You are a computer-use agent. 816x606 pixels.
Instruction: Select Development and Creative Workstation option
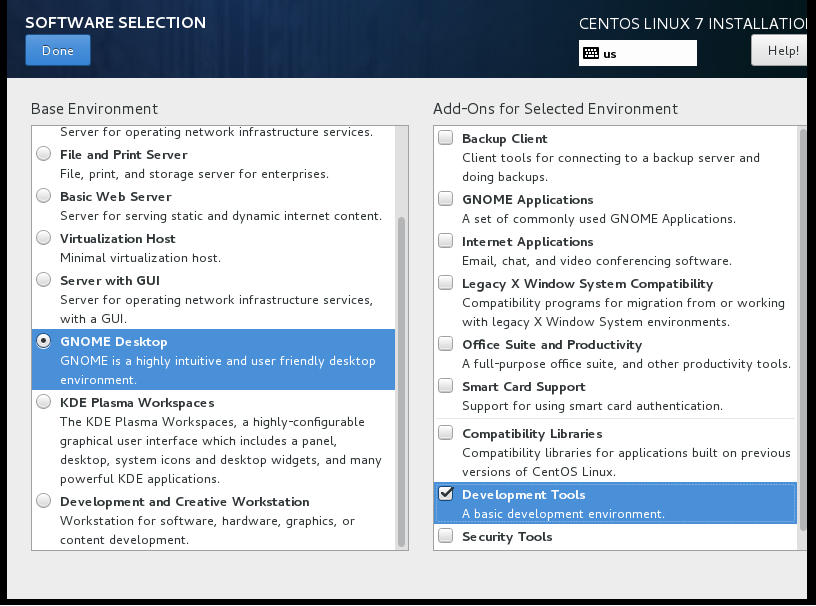44,501
